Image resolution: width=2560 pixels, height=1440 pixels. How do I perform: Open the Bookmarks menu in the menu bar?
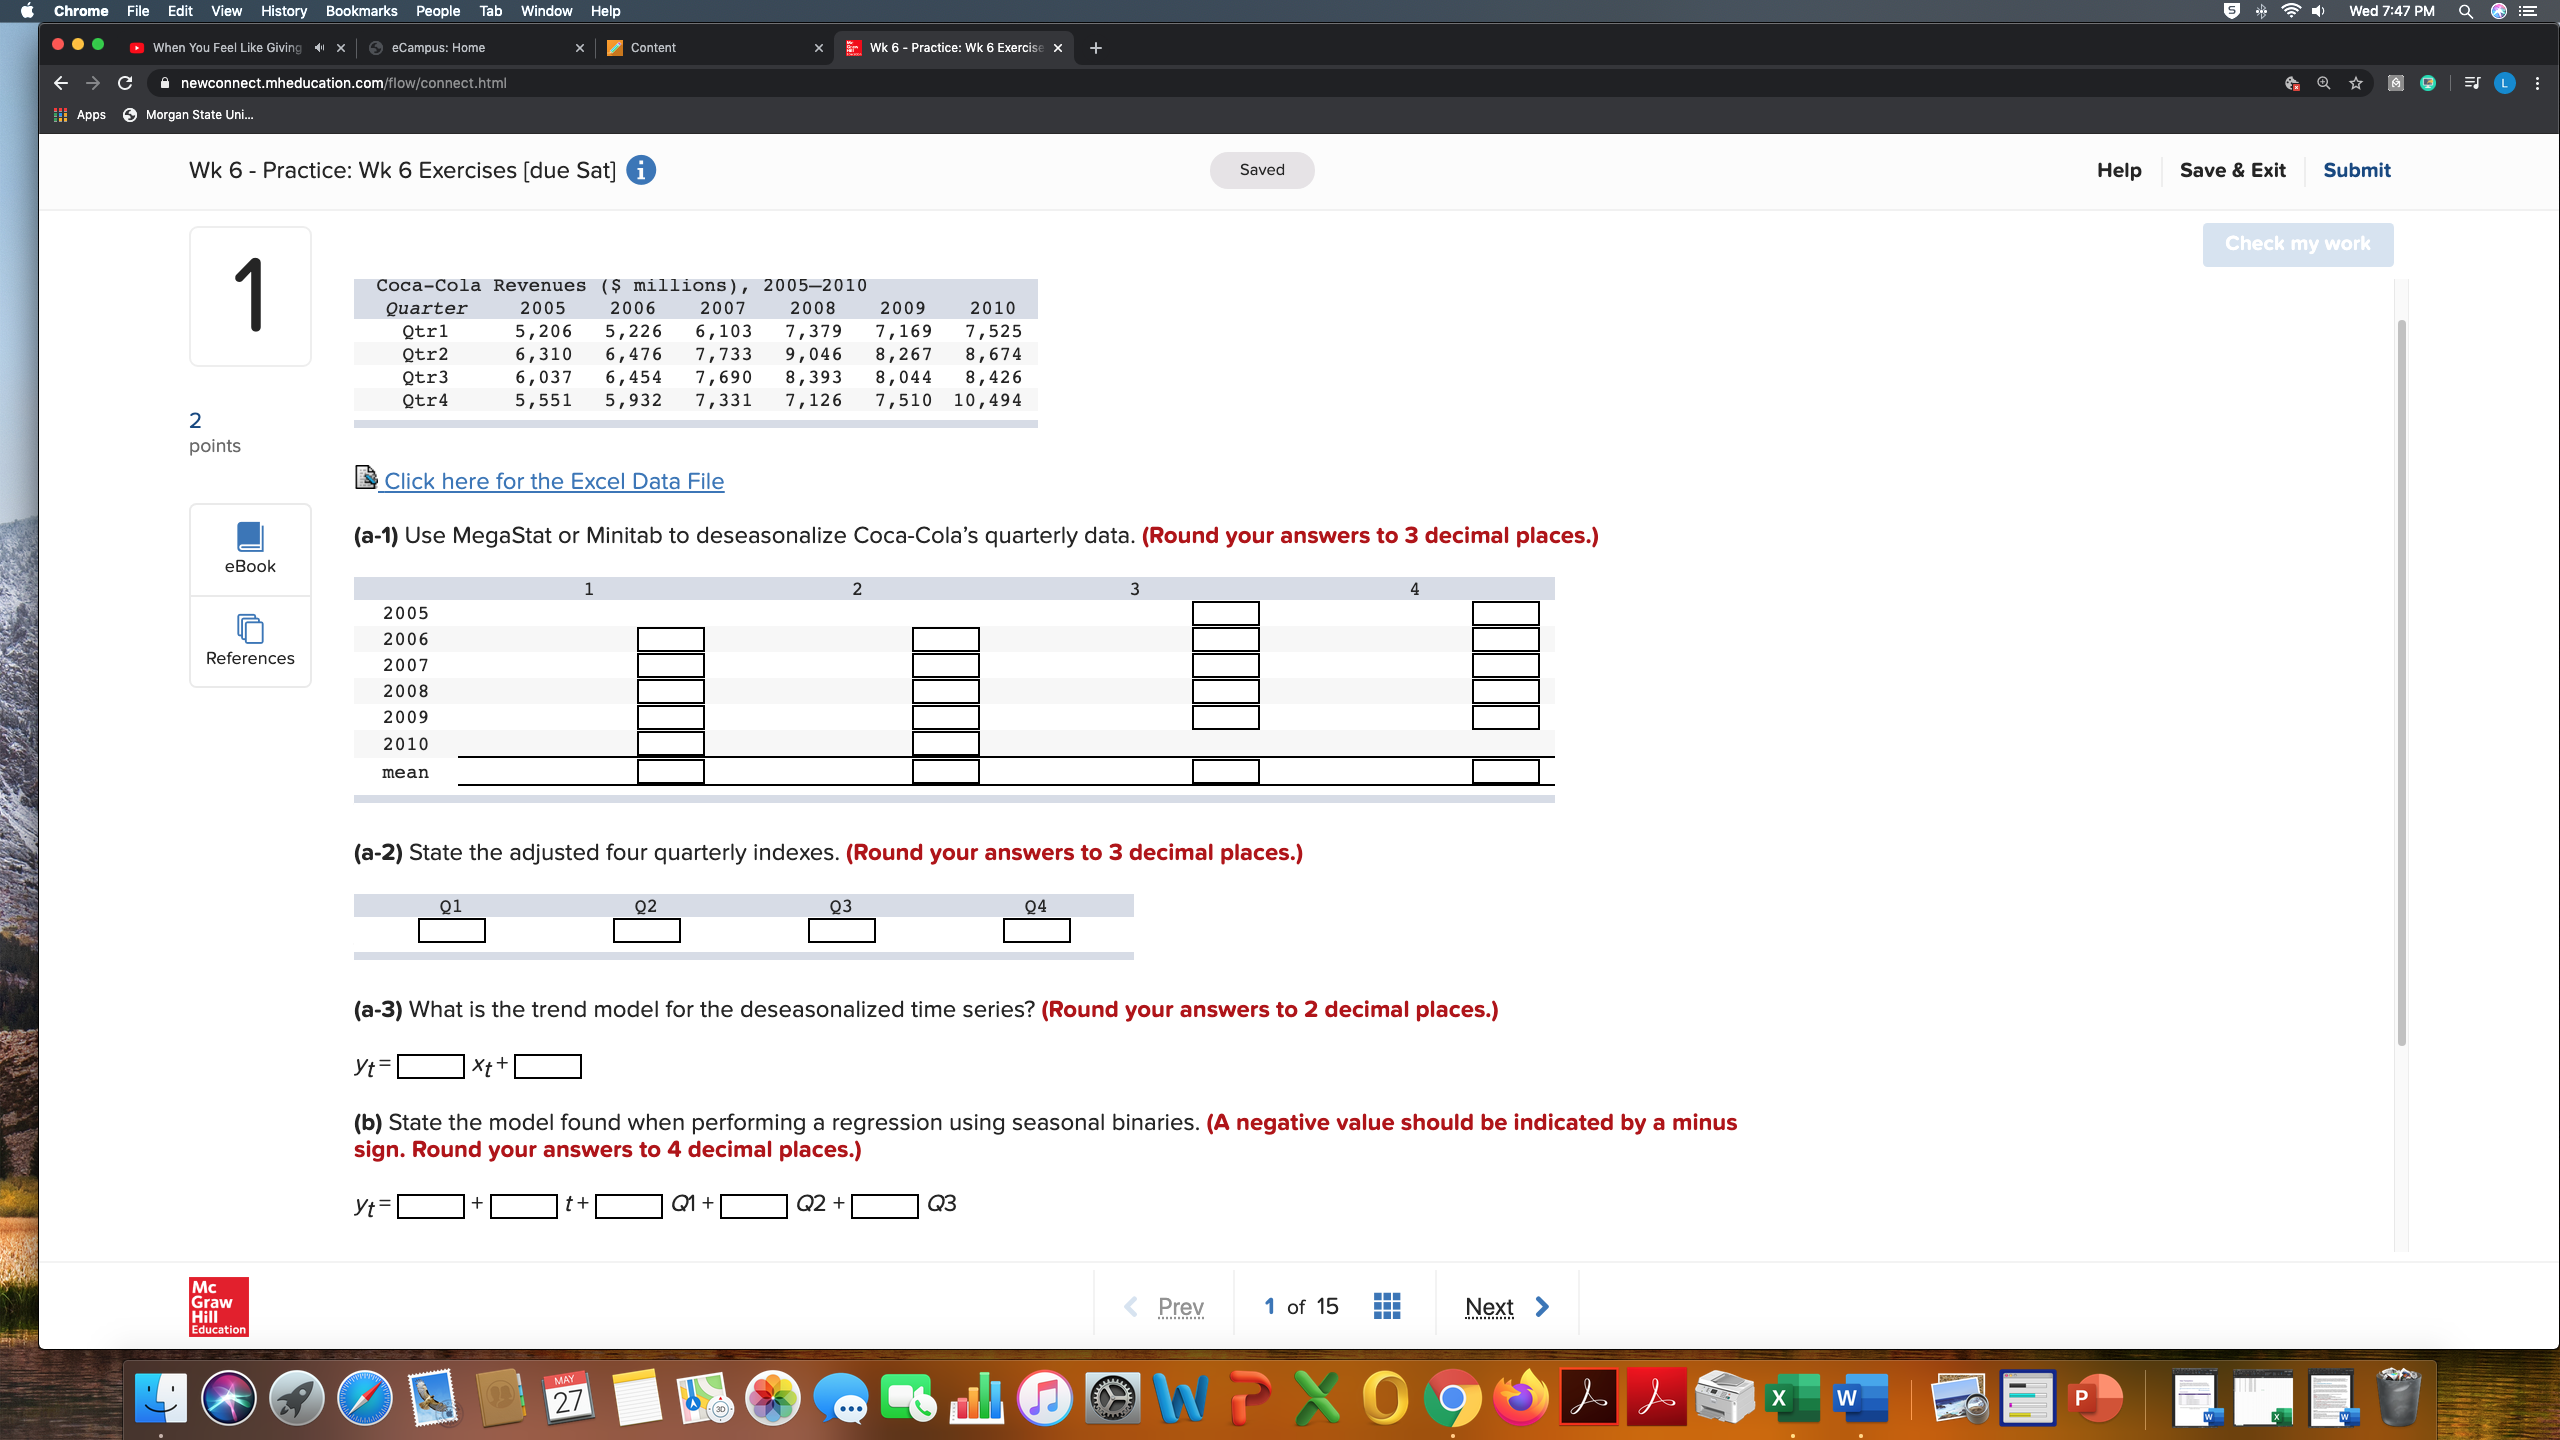tap(361, 11)
